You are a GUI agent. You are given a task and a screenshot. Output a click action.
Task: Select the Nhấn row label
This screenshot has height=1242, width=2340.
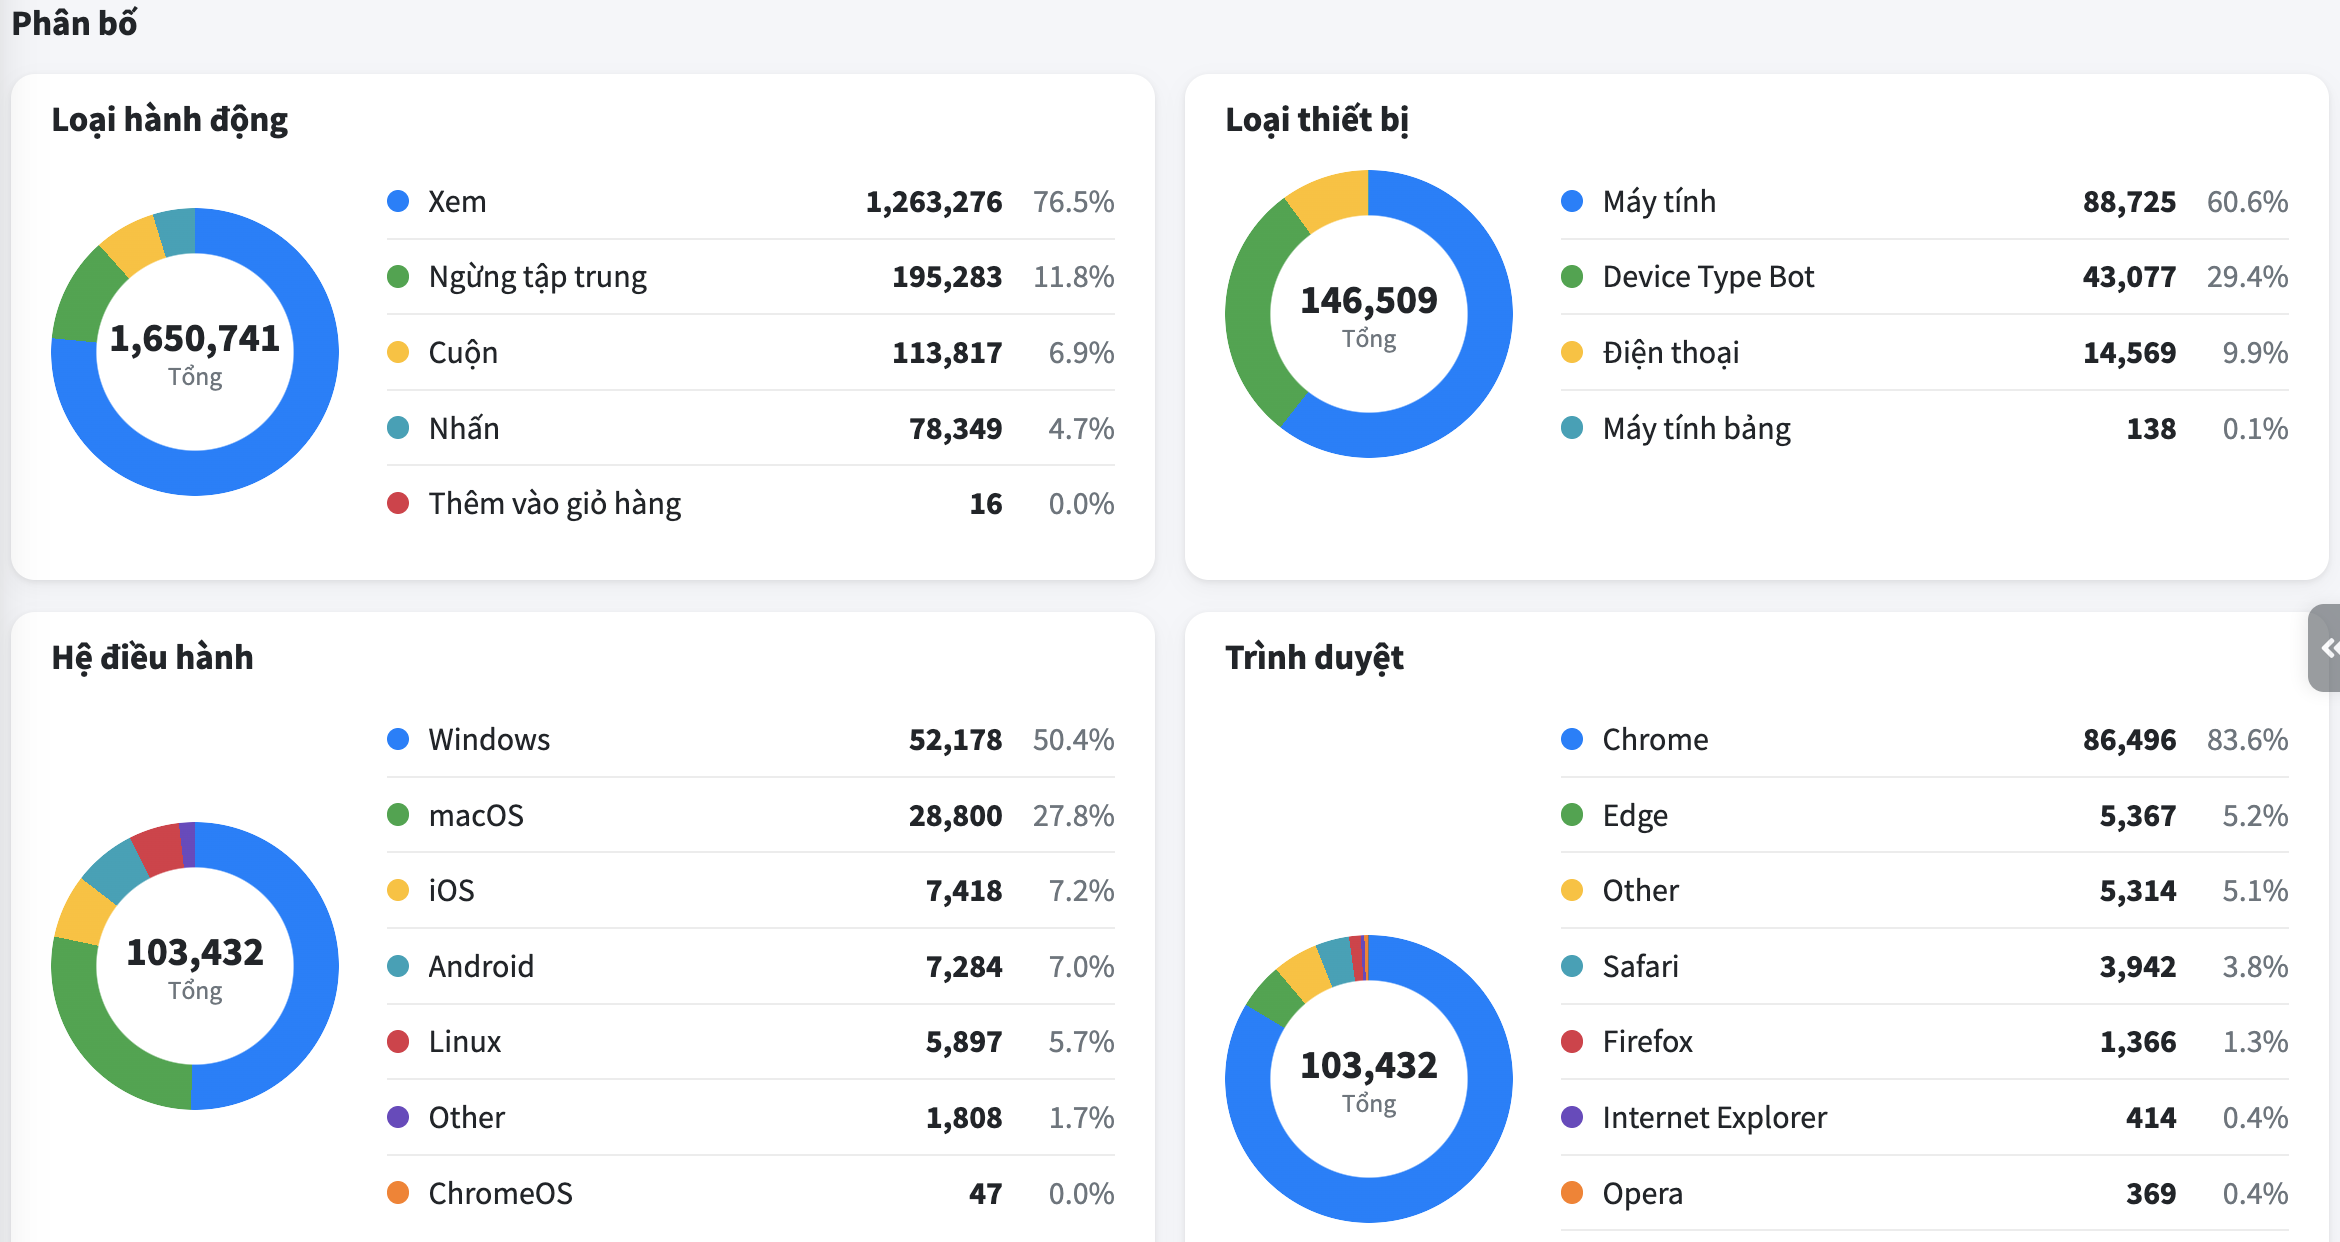point(464,428)
